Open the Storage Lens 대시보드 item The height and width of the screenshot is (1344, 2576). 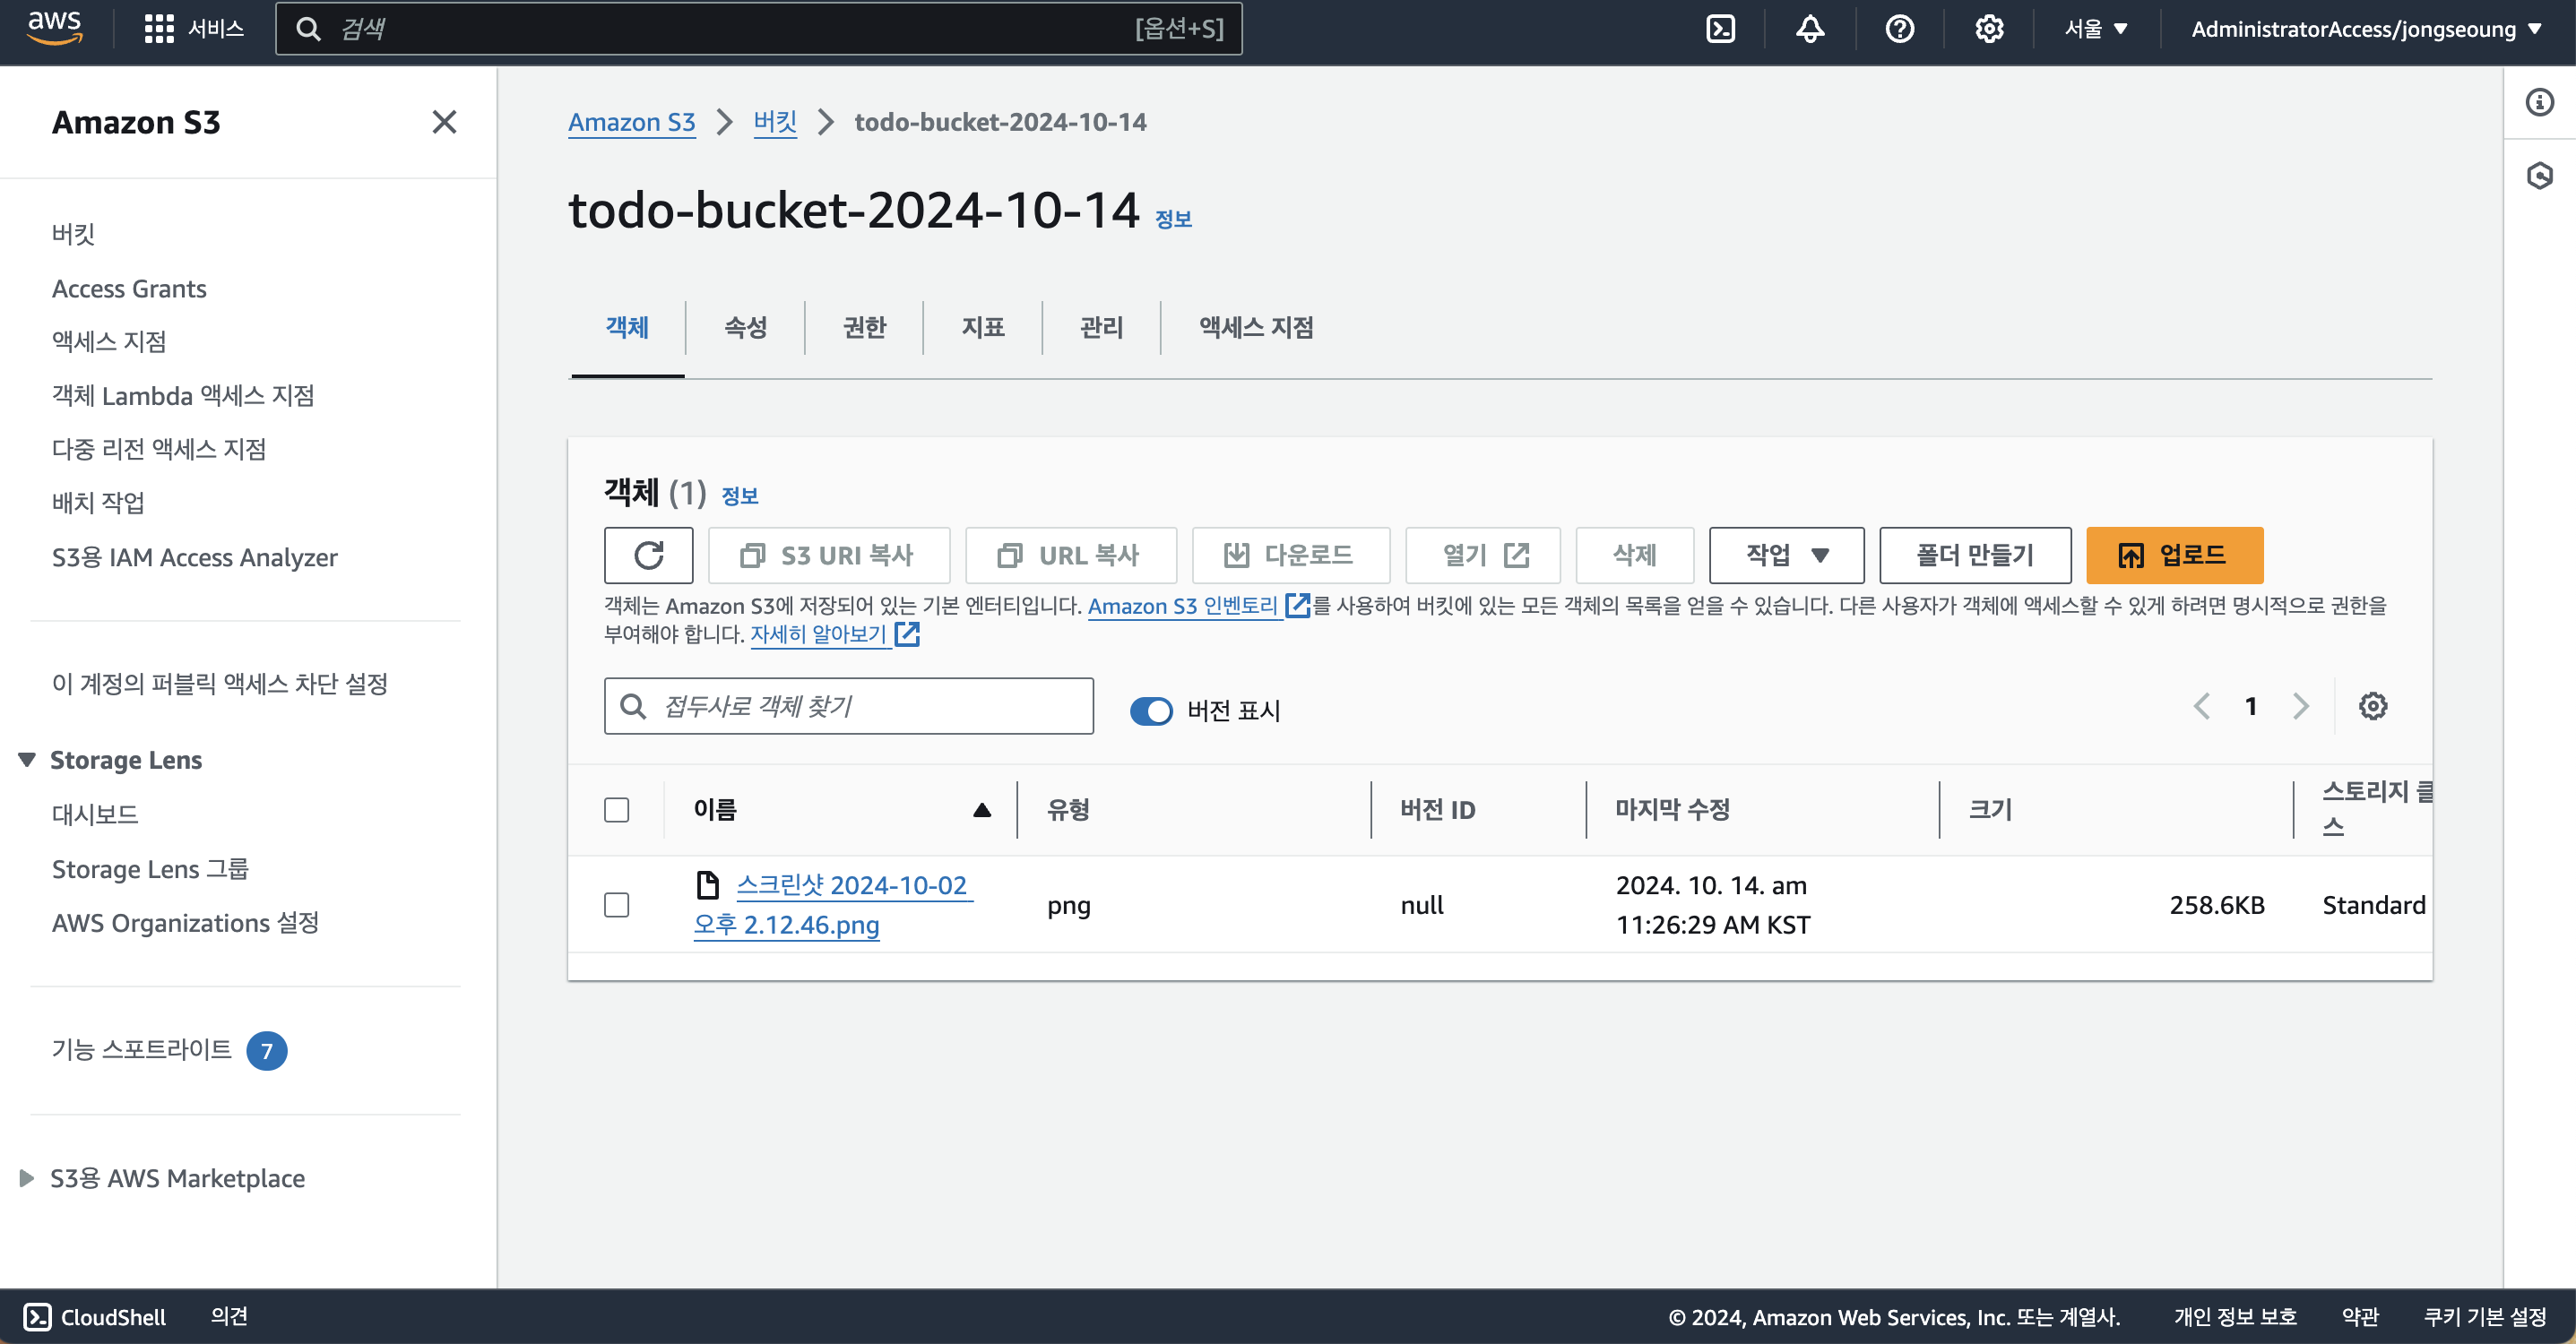[95, 814]
